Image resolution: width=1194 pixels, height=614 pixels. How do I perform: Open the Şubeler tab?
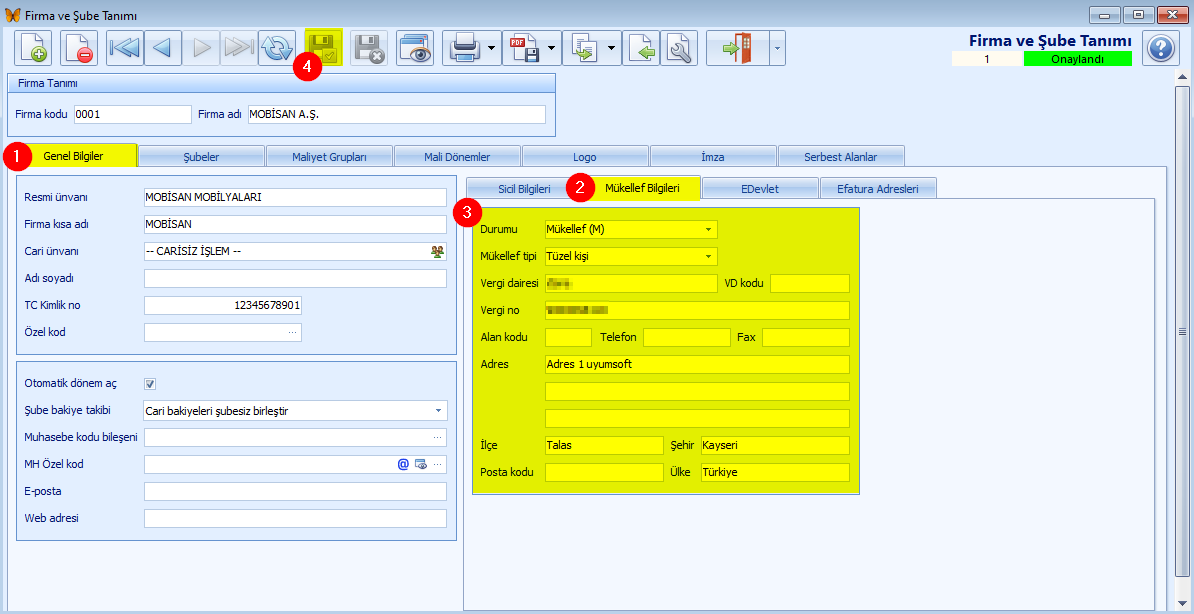201,157
